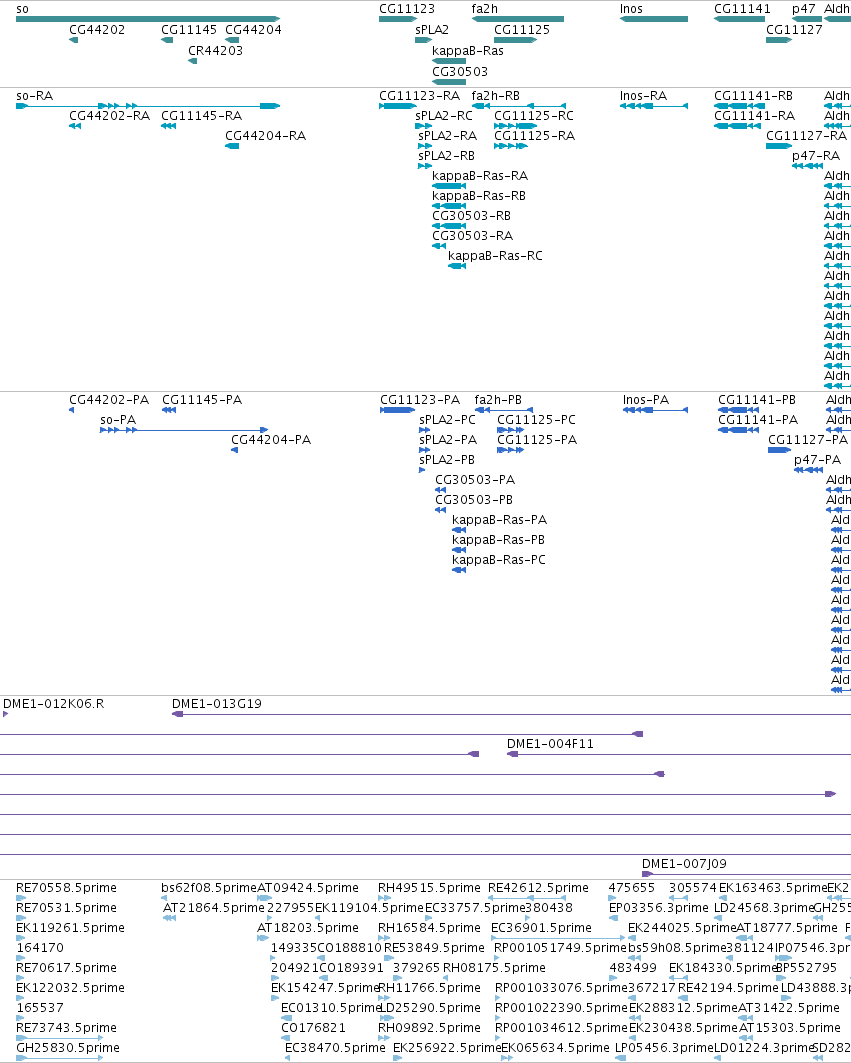Click the DME1-012K06.R clone label
This screenshot has width=851, height=1063.
pyautogui.click(x=54, y=704)
